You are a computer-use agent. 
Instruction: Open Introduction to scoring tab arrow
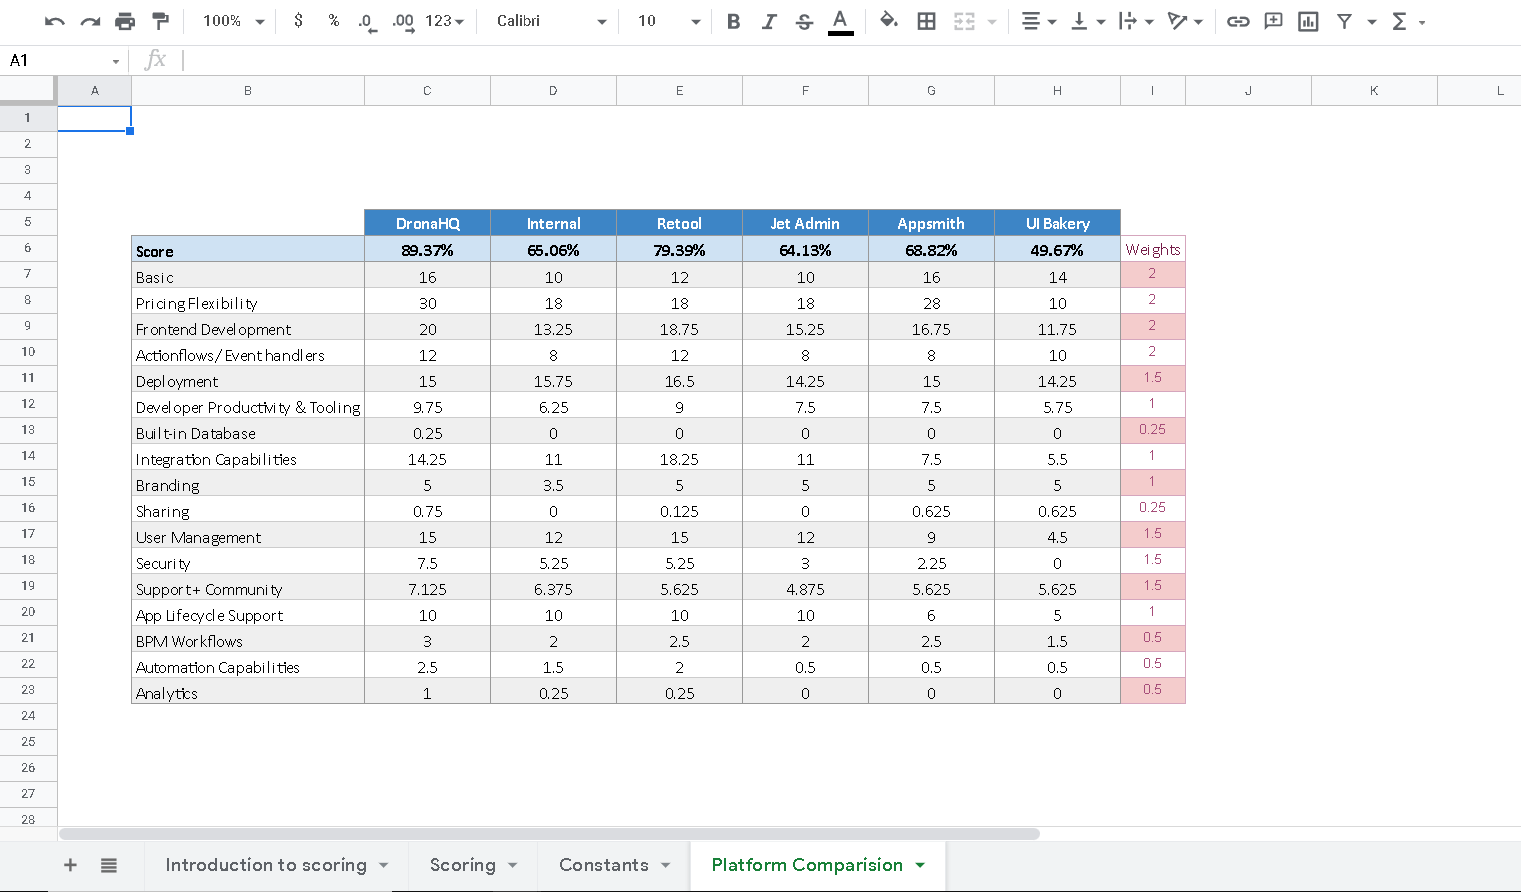point(384,865)
